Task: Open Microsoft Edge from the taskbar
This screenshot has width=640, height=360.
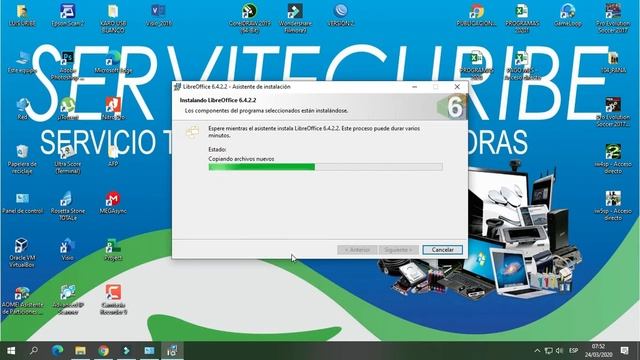Action: click(57, 351)
